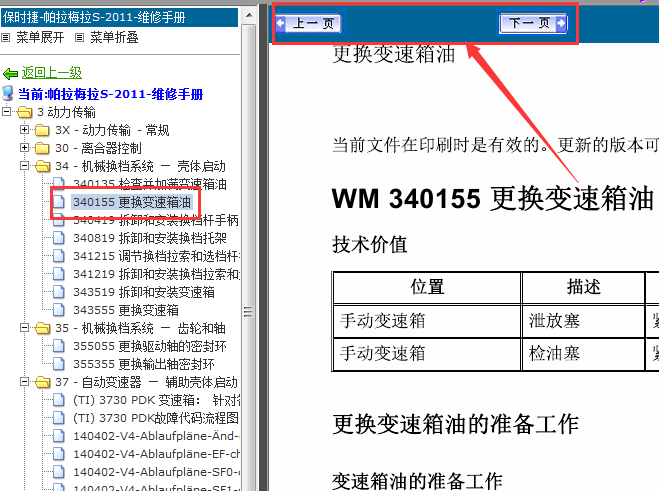This screenshot has height=491, width=659.
Task: Click page icon of (TI) 3730 PDK 变速箱
Action: tap(59, 400)
